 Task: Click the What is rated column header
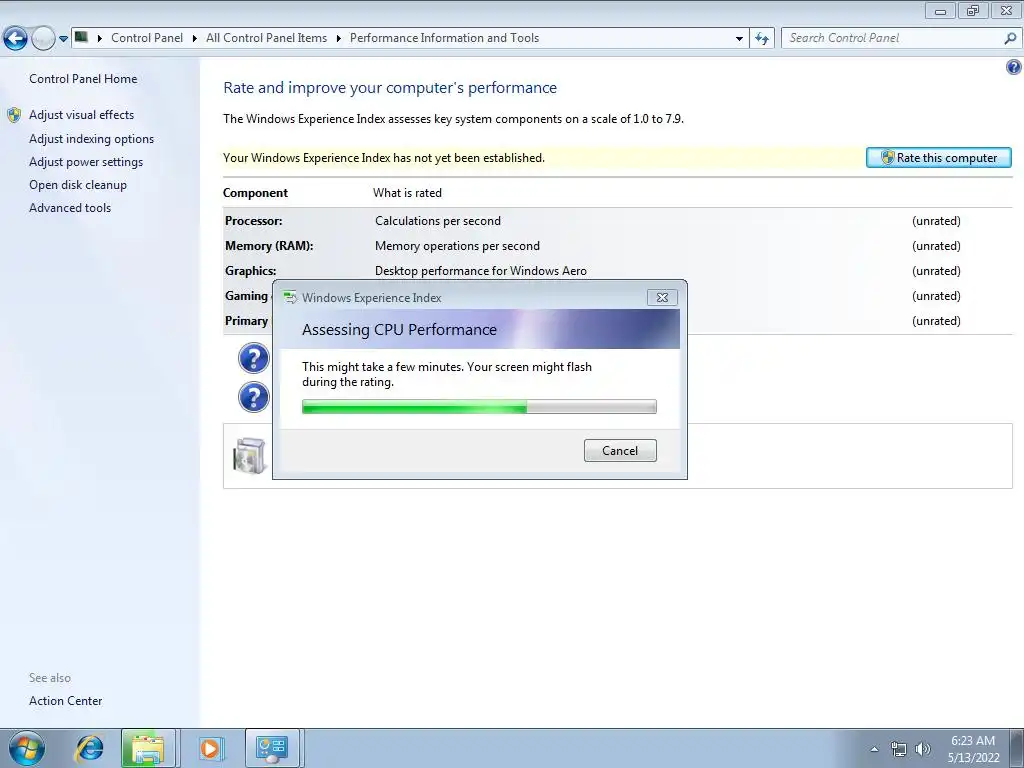point(408,193)
